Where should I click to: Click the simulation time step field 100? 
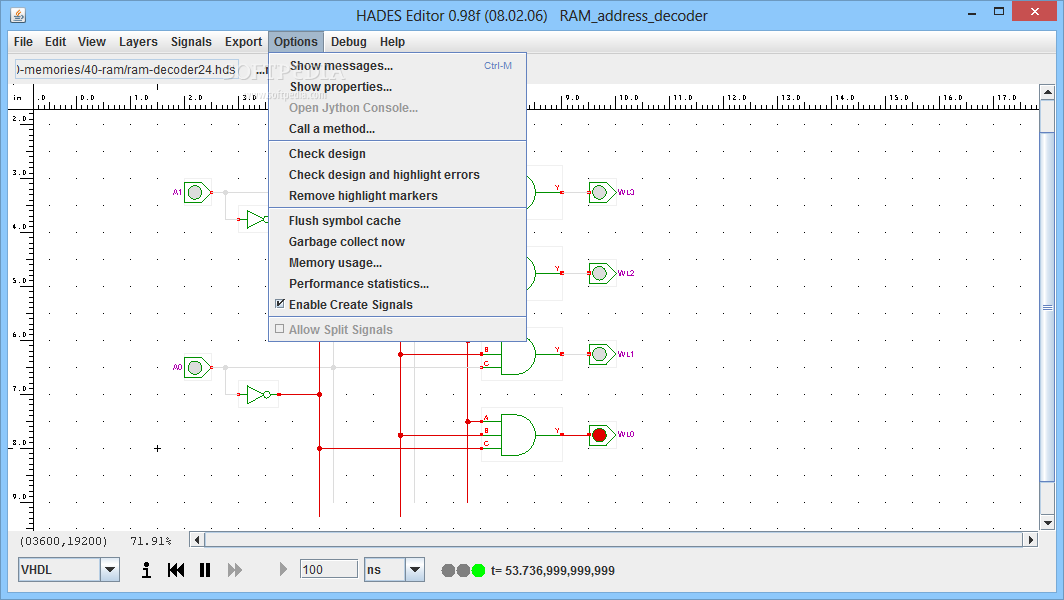point(328,569)
